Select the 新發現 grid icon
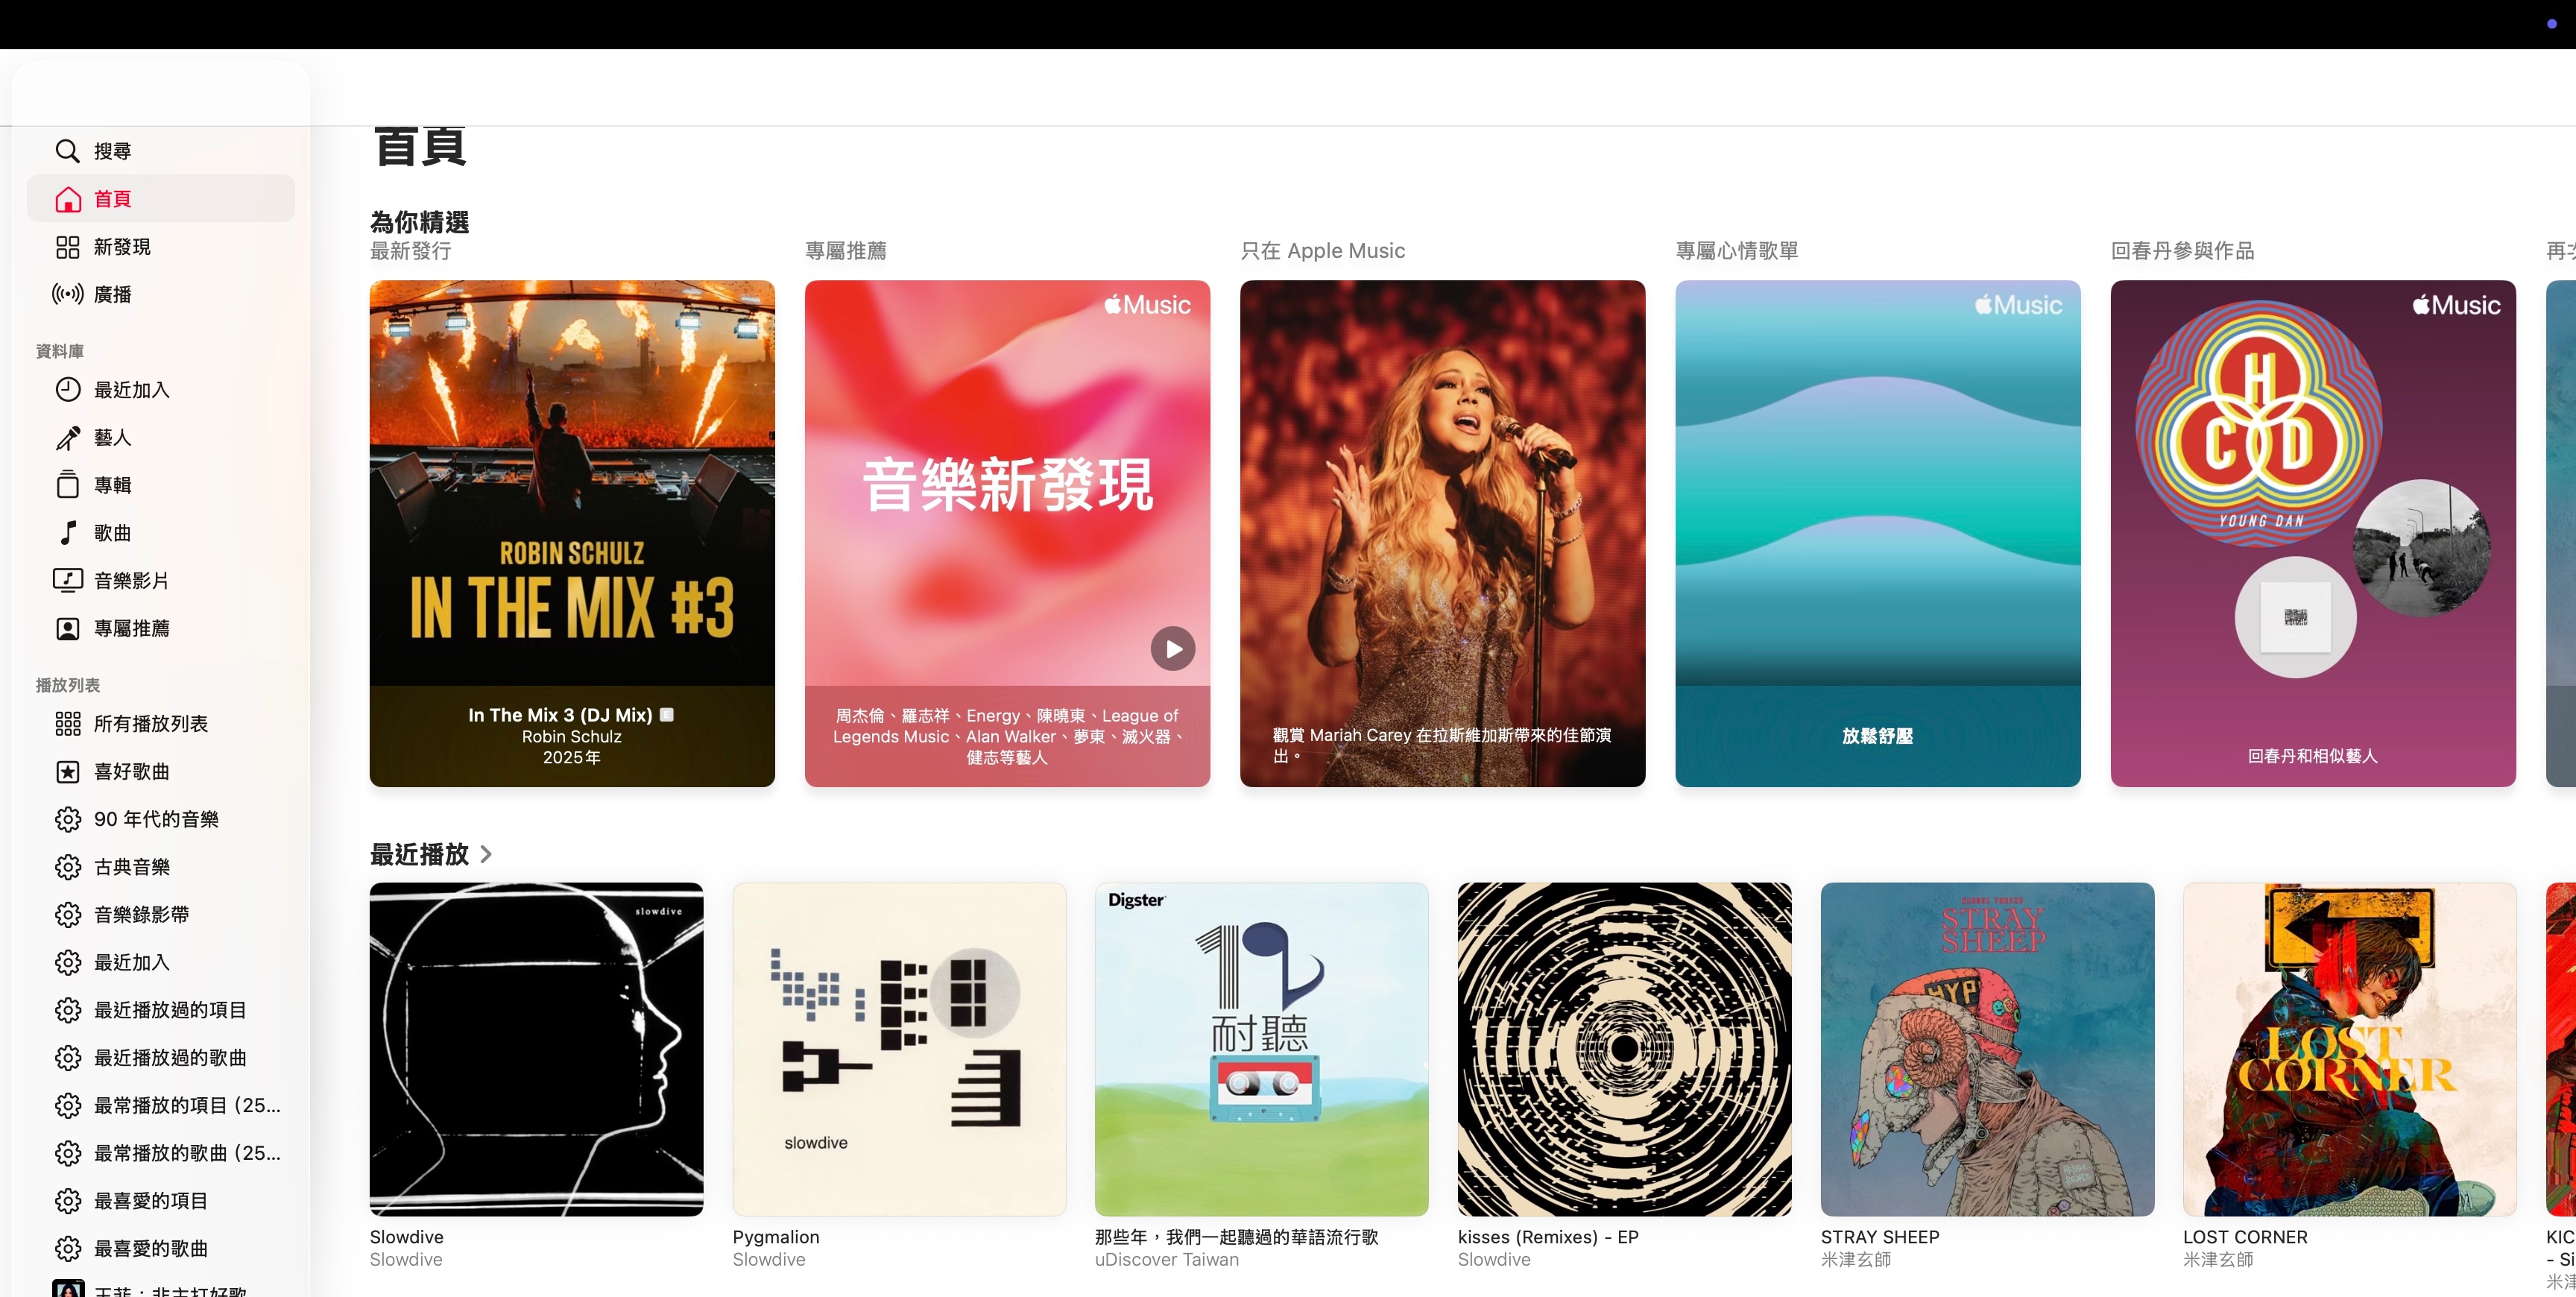2576x1297 pixels. 67,247
